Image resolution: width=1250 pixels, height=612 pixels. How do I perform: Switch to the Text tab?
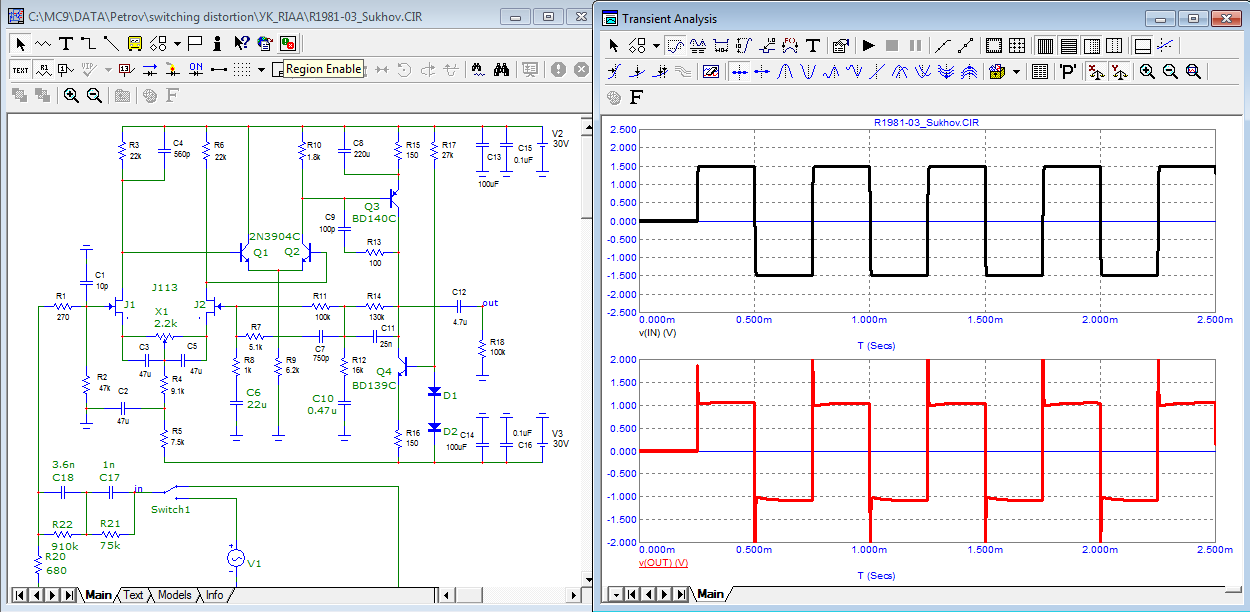[x=133, y=595]
